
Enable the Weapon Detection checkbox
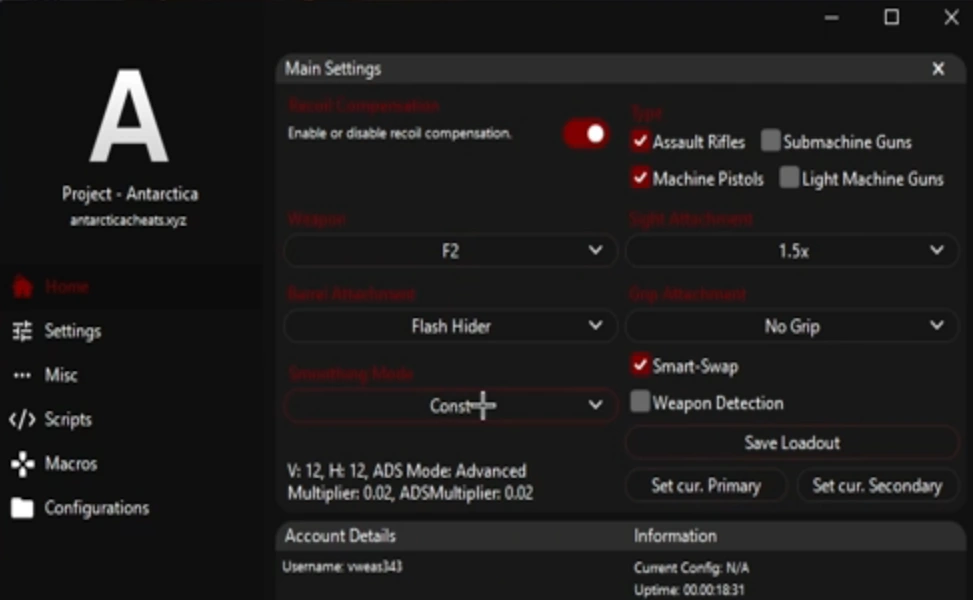click(640, 402)
